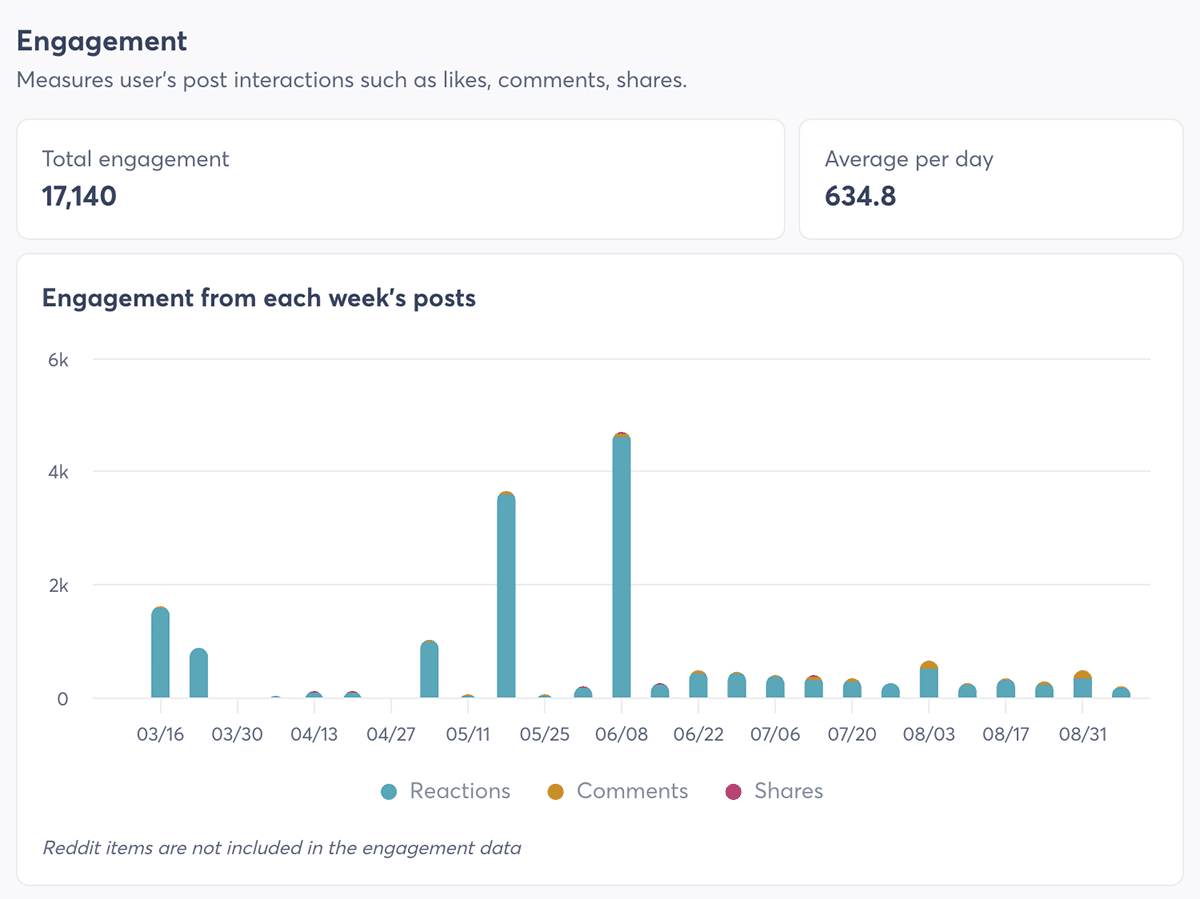Select the 06/22 week bar
Screen dimensions: 1200x899
[x=698, y=684]
